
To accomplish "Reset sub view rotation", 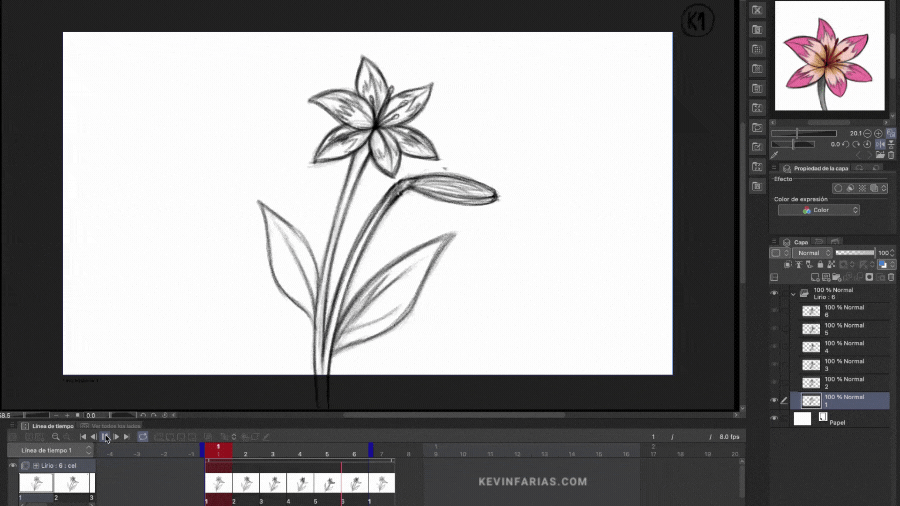I will point(867,145).
